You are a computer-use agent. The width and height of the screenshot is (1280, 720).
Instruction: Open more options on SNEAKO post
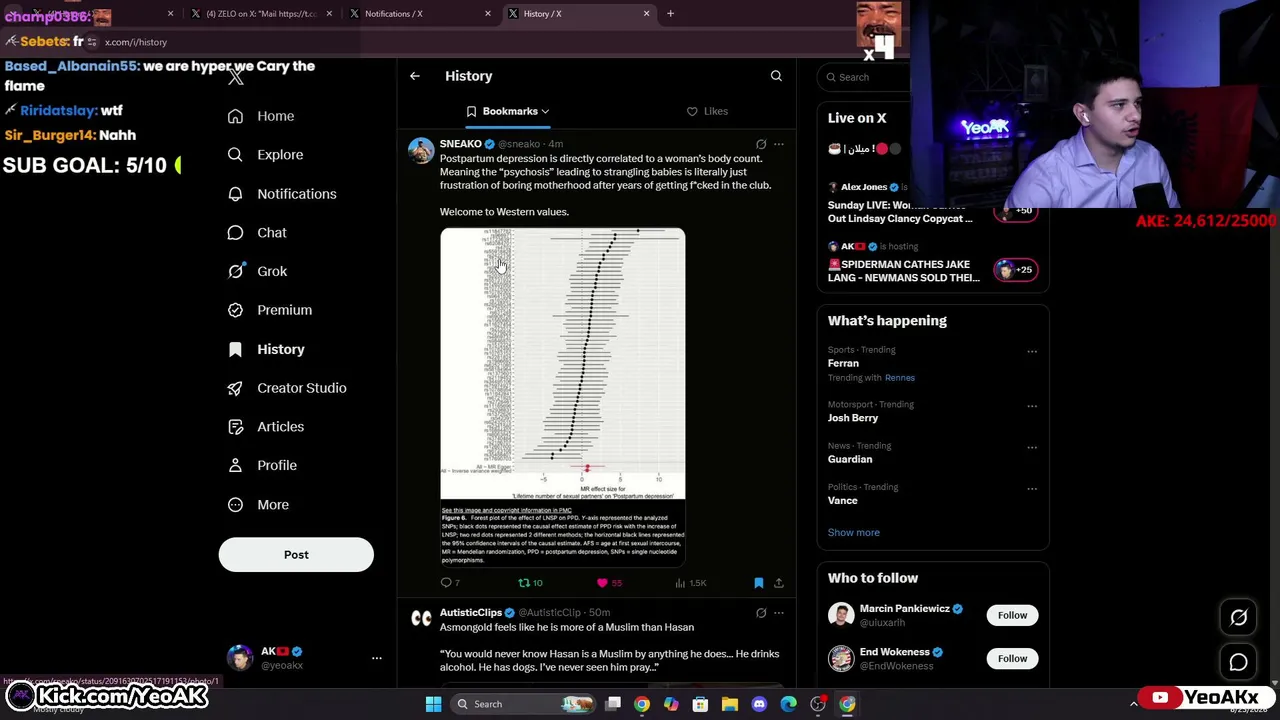(x=779, y=144)
